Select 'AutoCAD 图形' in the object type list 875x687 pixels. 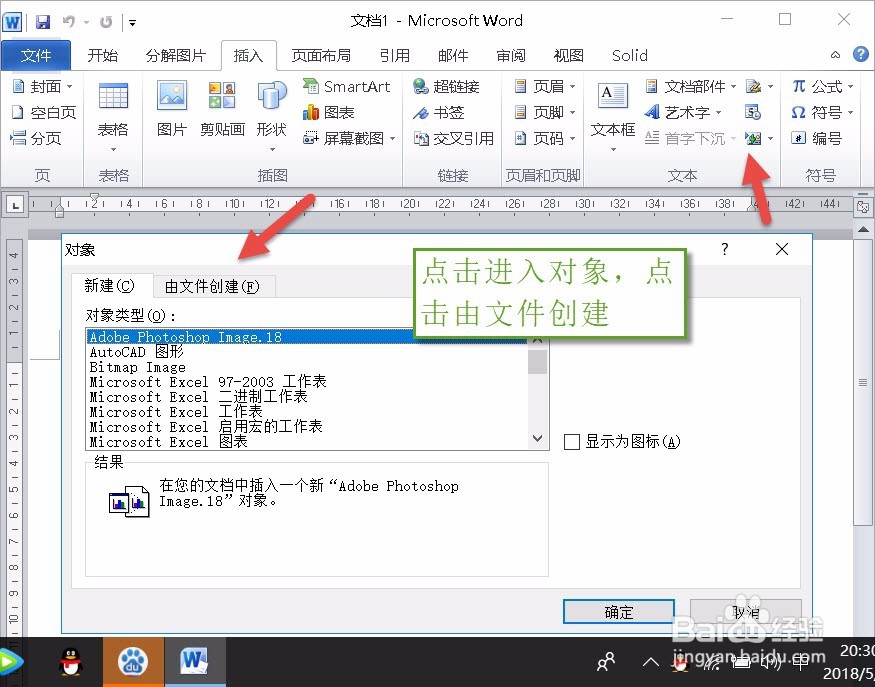(307, 352)
